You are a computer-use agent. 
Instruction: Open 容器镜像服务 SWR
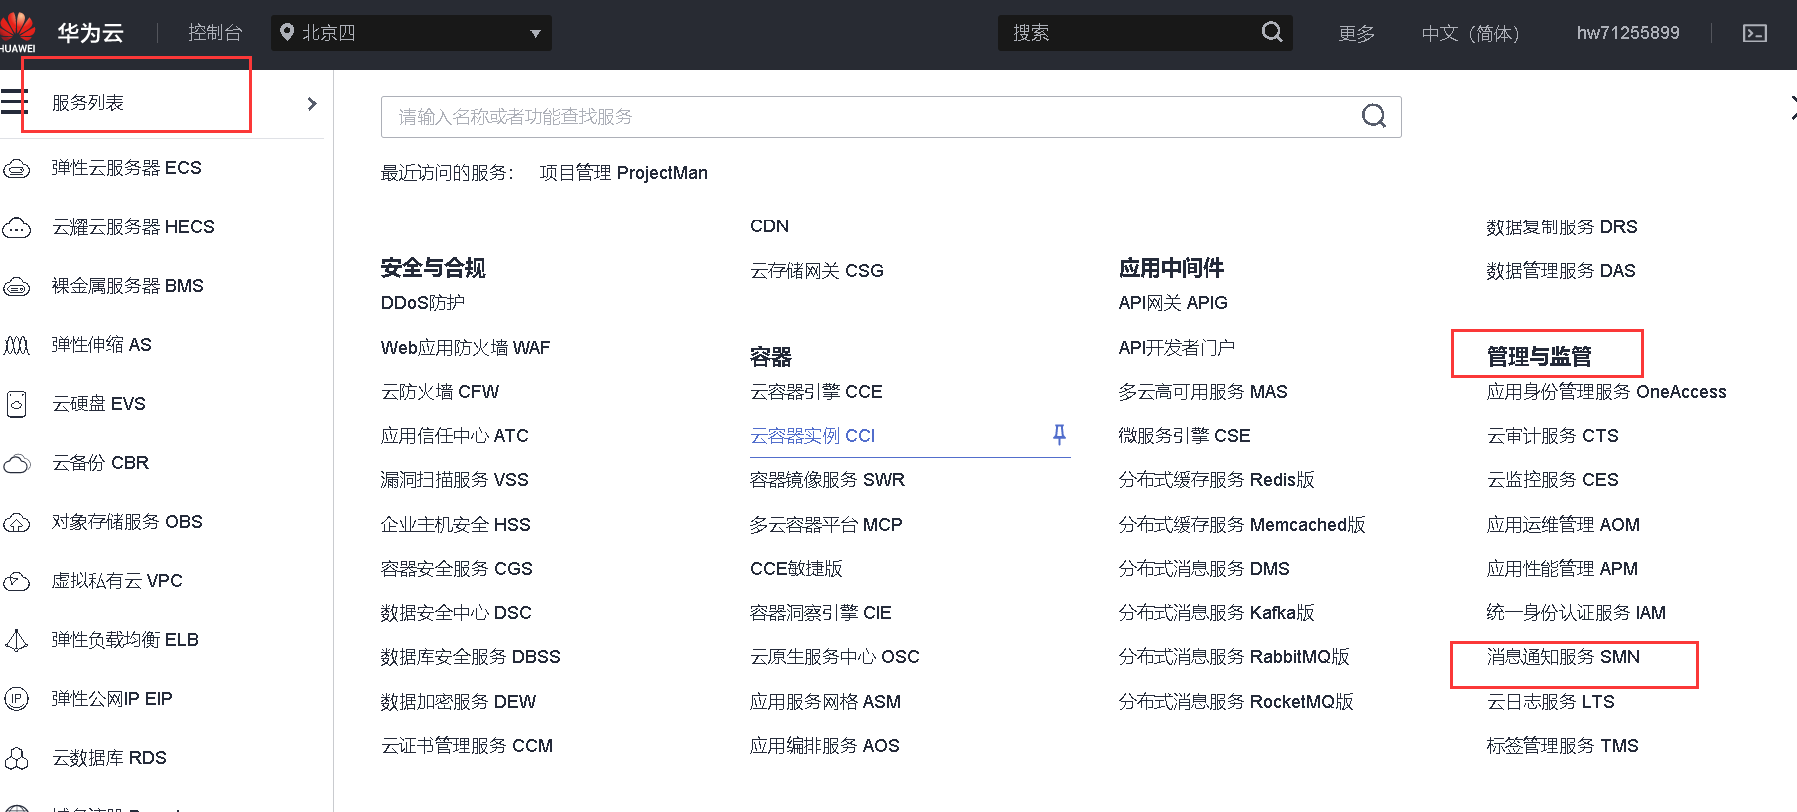click(827, 480)
